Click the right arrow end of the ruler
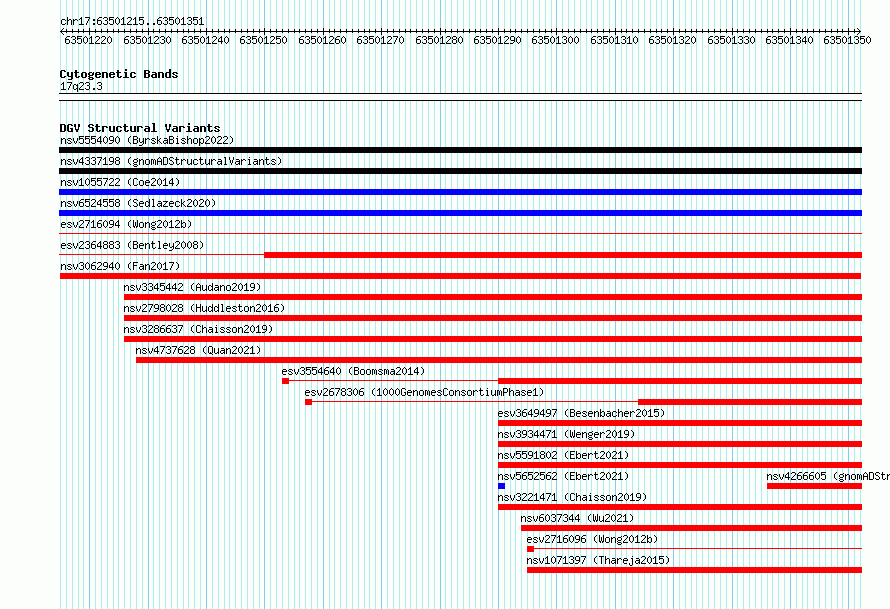 859,31
